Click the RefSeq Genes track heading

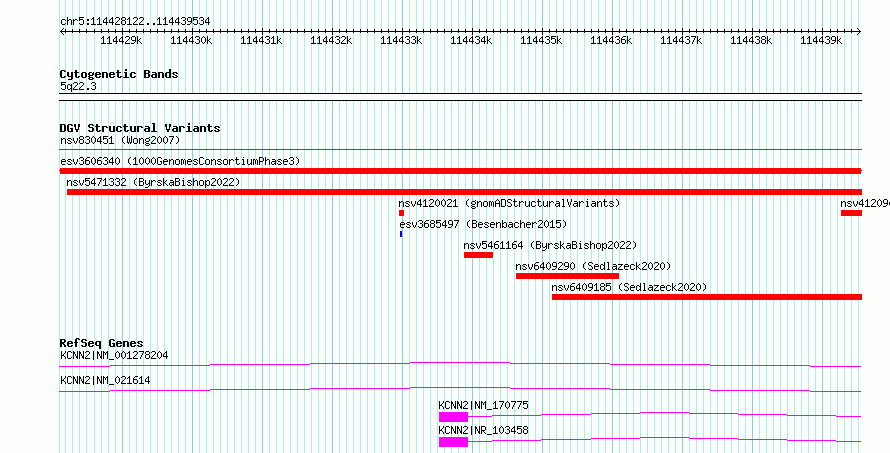point(102,343)
